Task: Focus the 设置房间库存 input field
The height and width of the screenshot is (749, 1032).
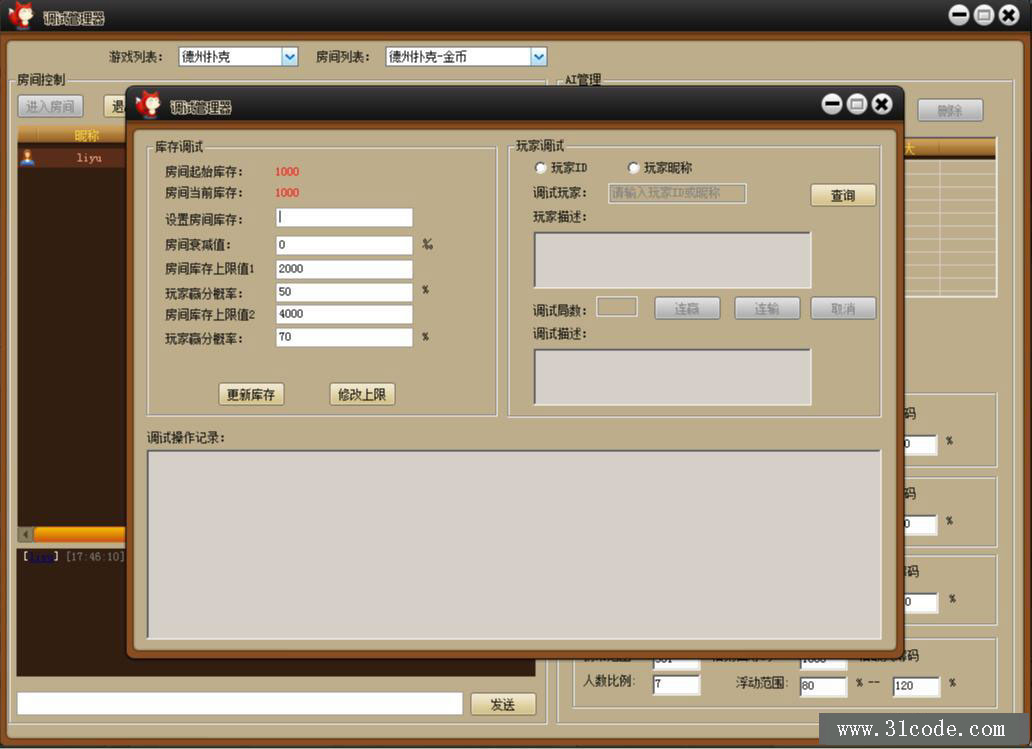Action: click(x=344, y=218)
